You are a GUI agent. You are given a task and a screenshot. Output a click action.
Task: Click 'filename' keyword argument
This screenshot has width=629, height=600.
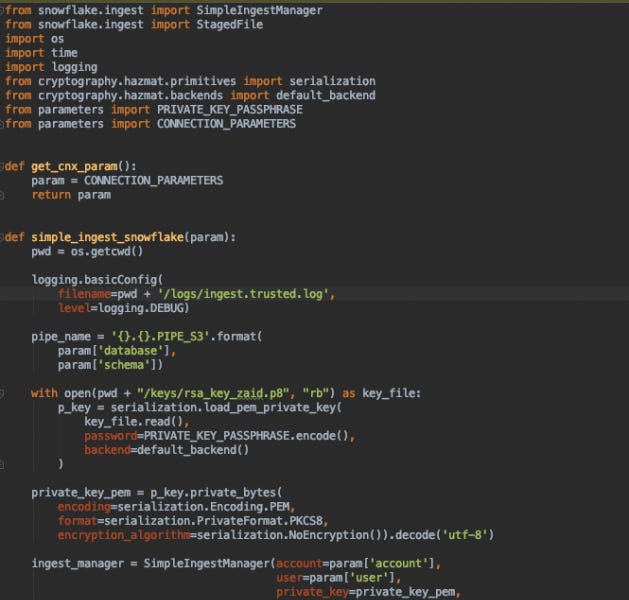84,294
